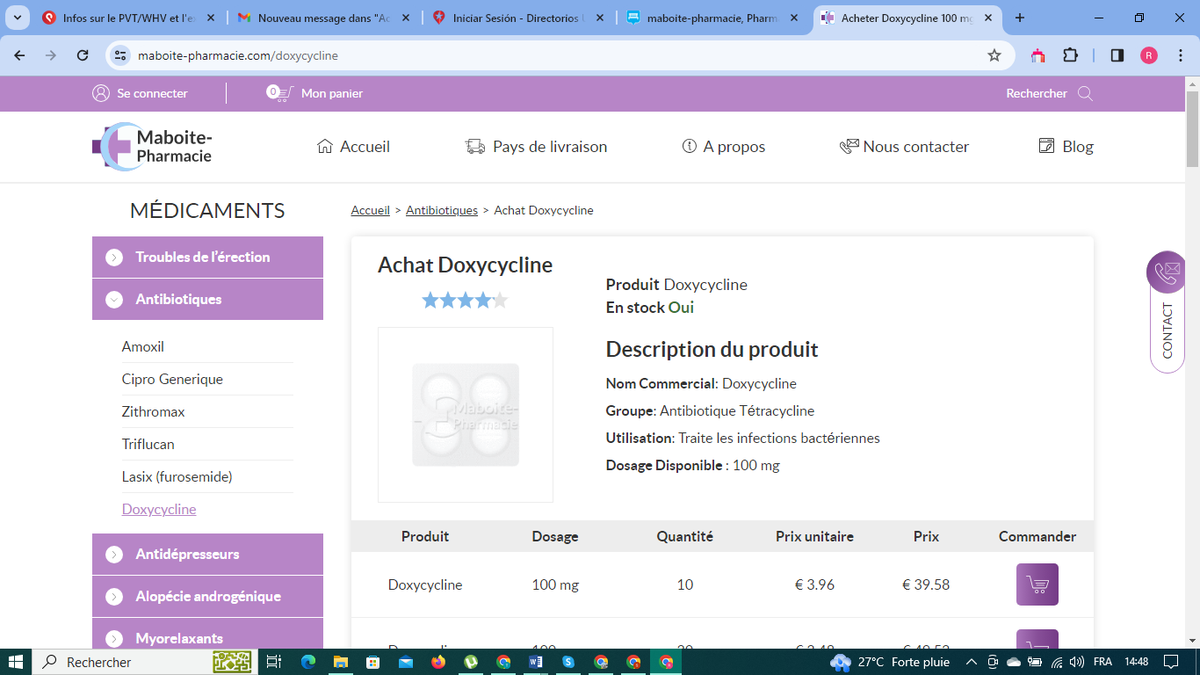The width and height of the screenshot is (1200, 675).
Task: Open Word from taskbar
Action: [535, 662]
